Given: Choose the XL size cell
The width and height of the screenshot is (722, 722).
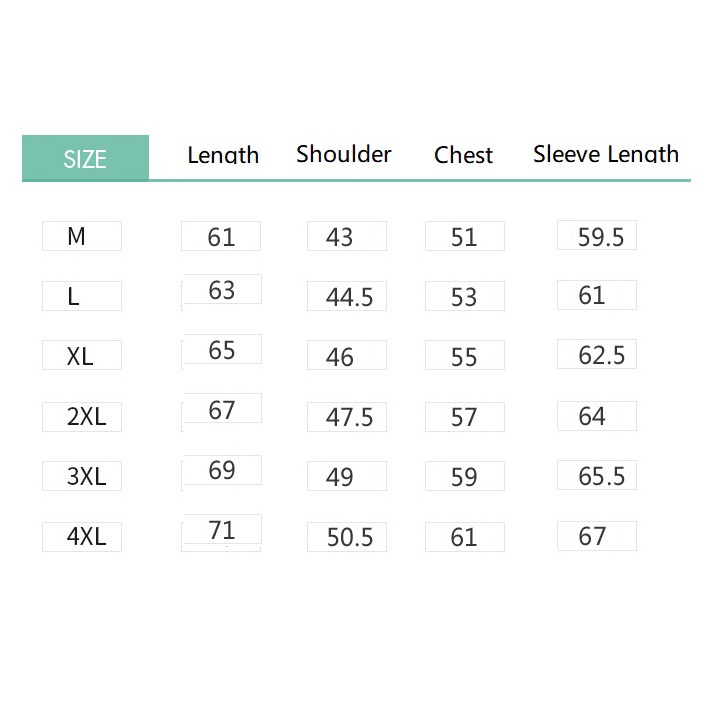Looking at the screenshot, I should (82, 355).
